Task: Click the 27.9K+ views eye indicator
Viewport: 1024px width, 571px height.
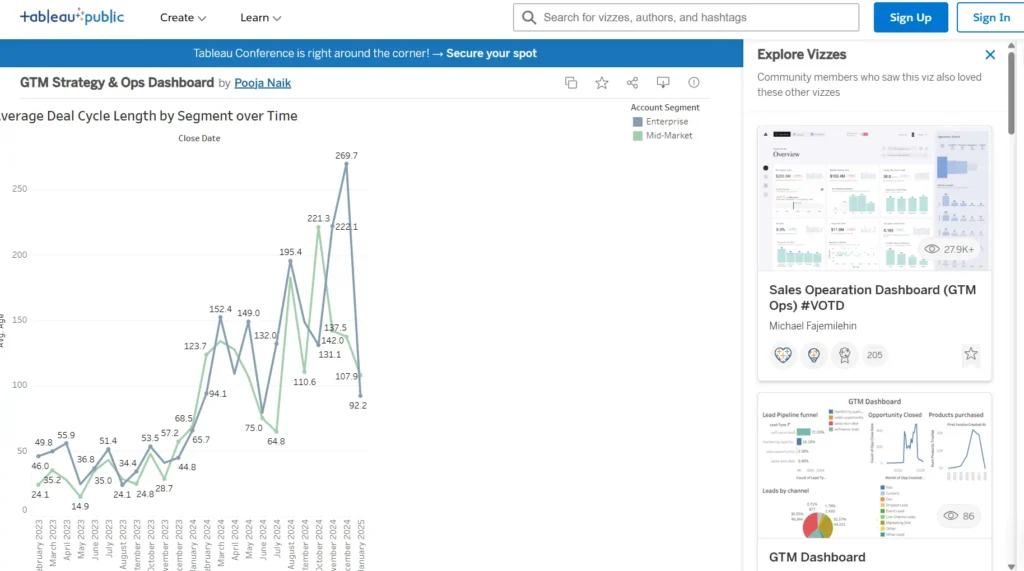Action: coord(950,249)
